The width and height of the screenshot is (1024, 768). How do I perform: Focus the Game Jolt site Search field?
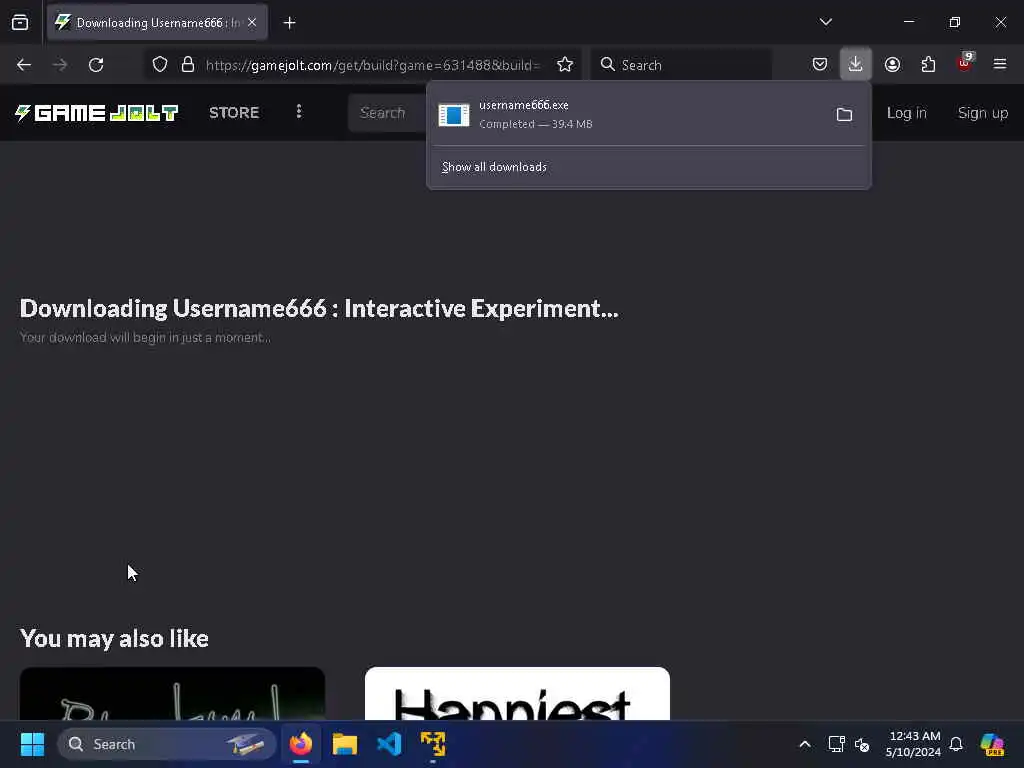pyautogui.click(x=387, y=113)
